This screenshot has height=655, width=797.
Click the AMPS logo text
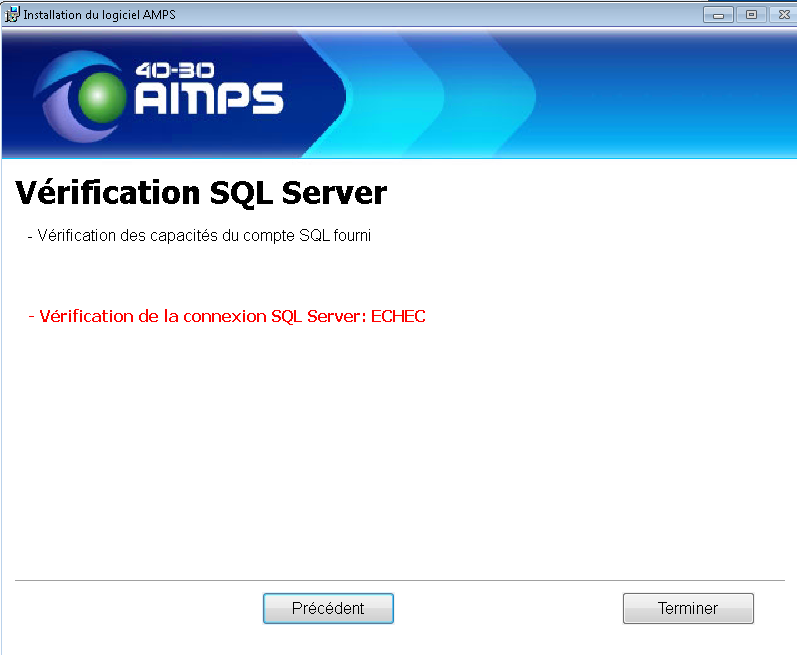(208, 99)
